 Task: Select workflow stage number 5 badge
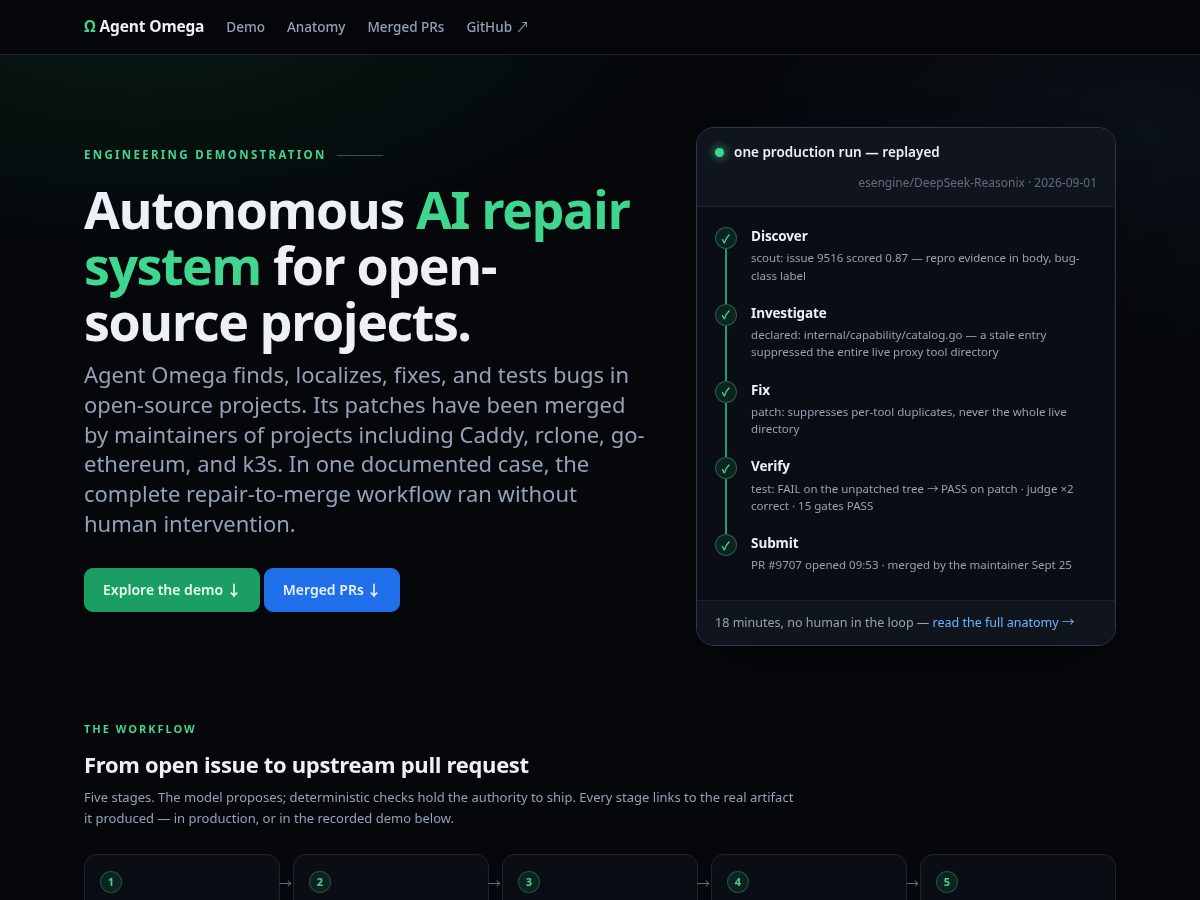pos(947,882)
